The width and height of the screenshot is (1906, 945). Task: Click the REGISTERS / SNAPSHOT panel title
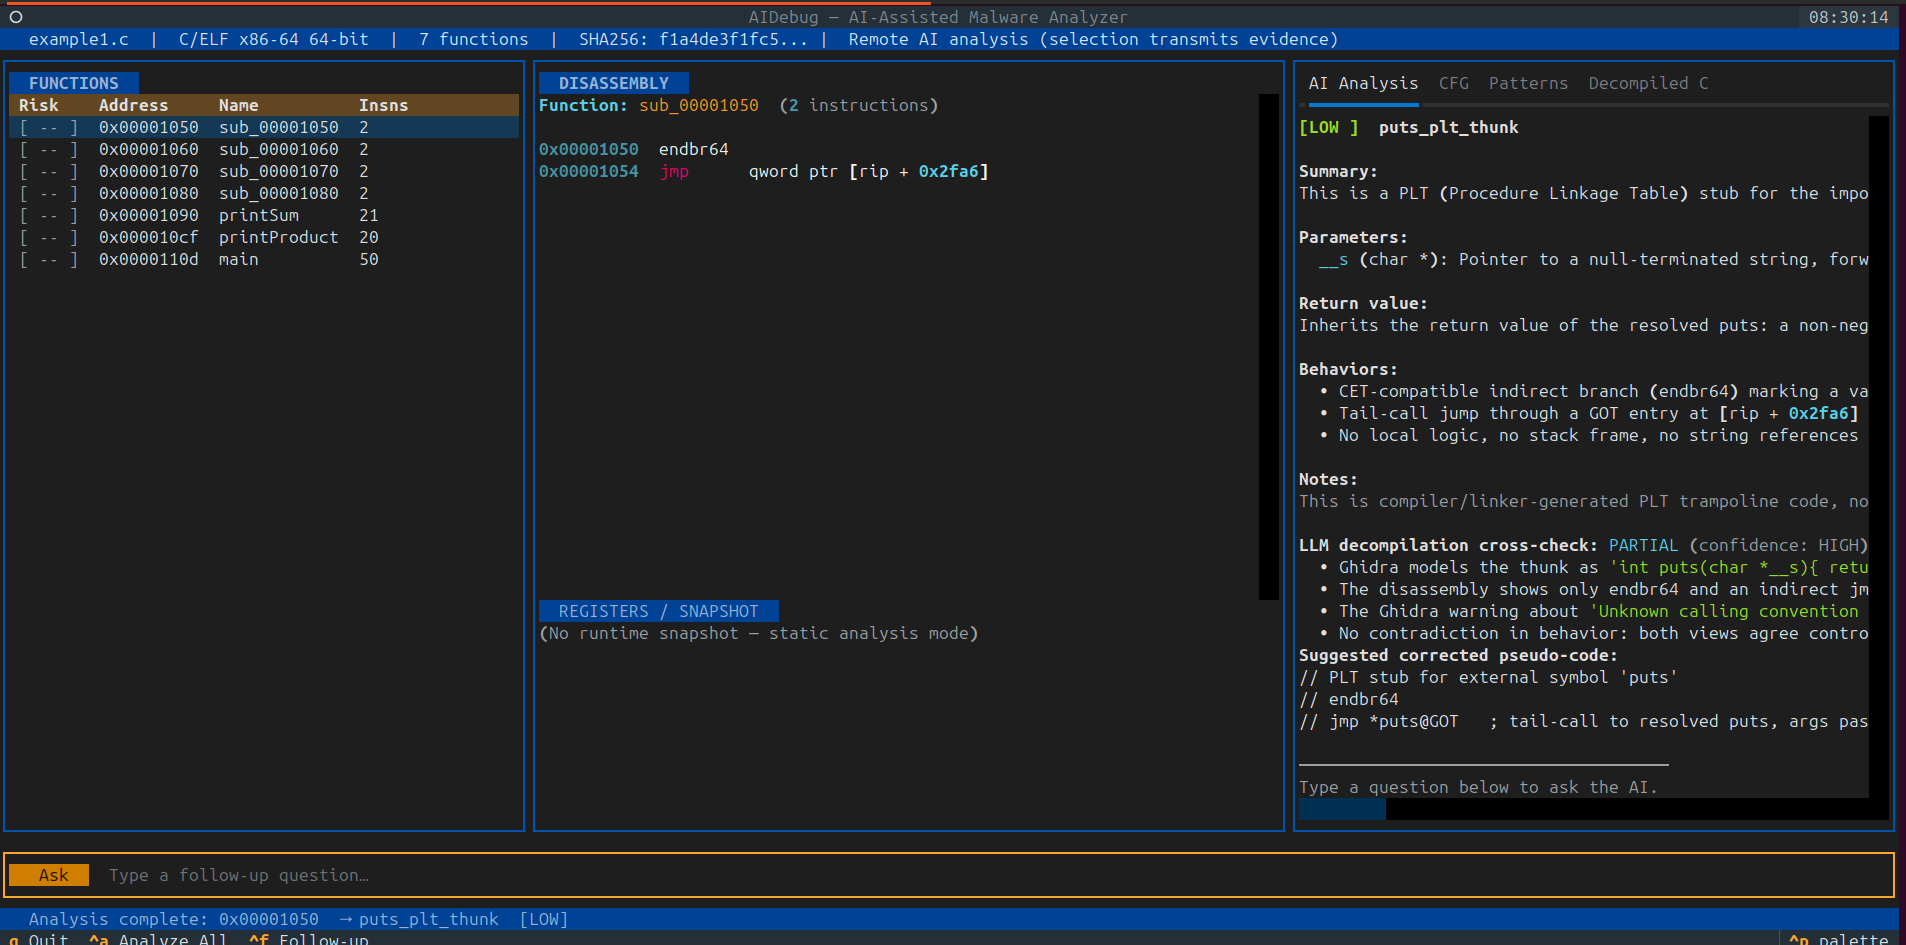point(659,611)
